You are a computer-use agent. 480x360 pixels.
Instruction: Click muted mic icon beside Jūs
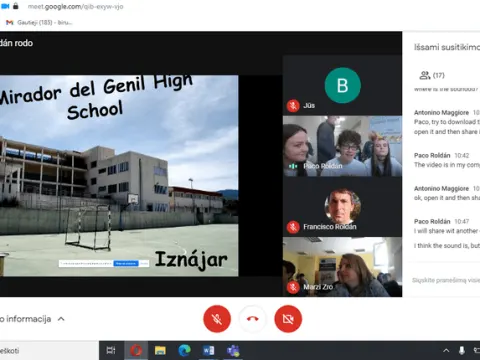click(293, 106)
